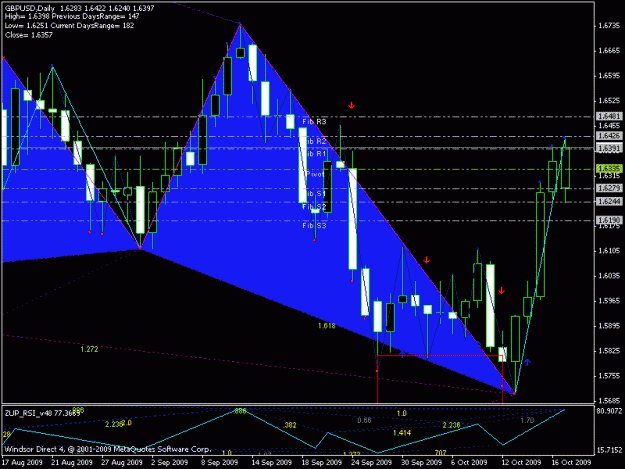This screenshot has width=625, height=469.
Task: Click the 'Close= 1.6357' info line
Action: point(29,35)
